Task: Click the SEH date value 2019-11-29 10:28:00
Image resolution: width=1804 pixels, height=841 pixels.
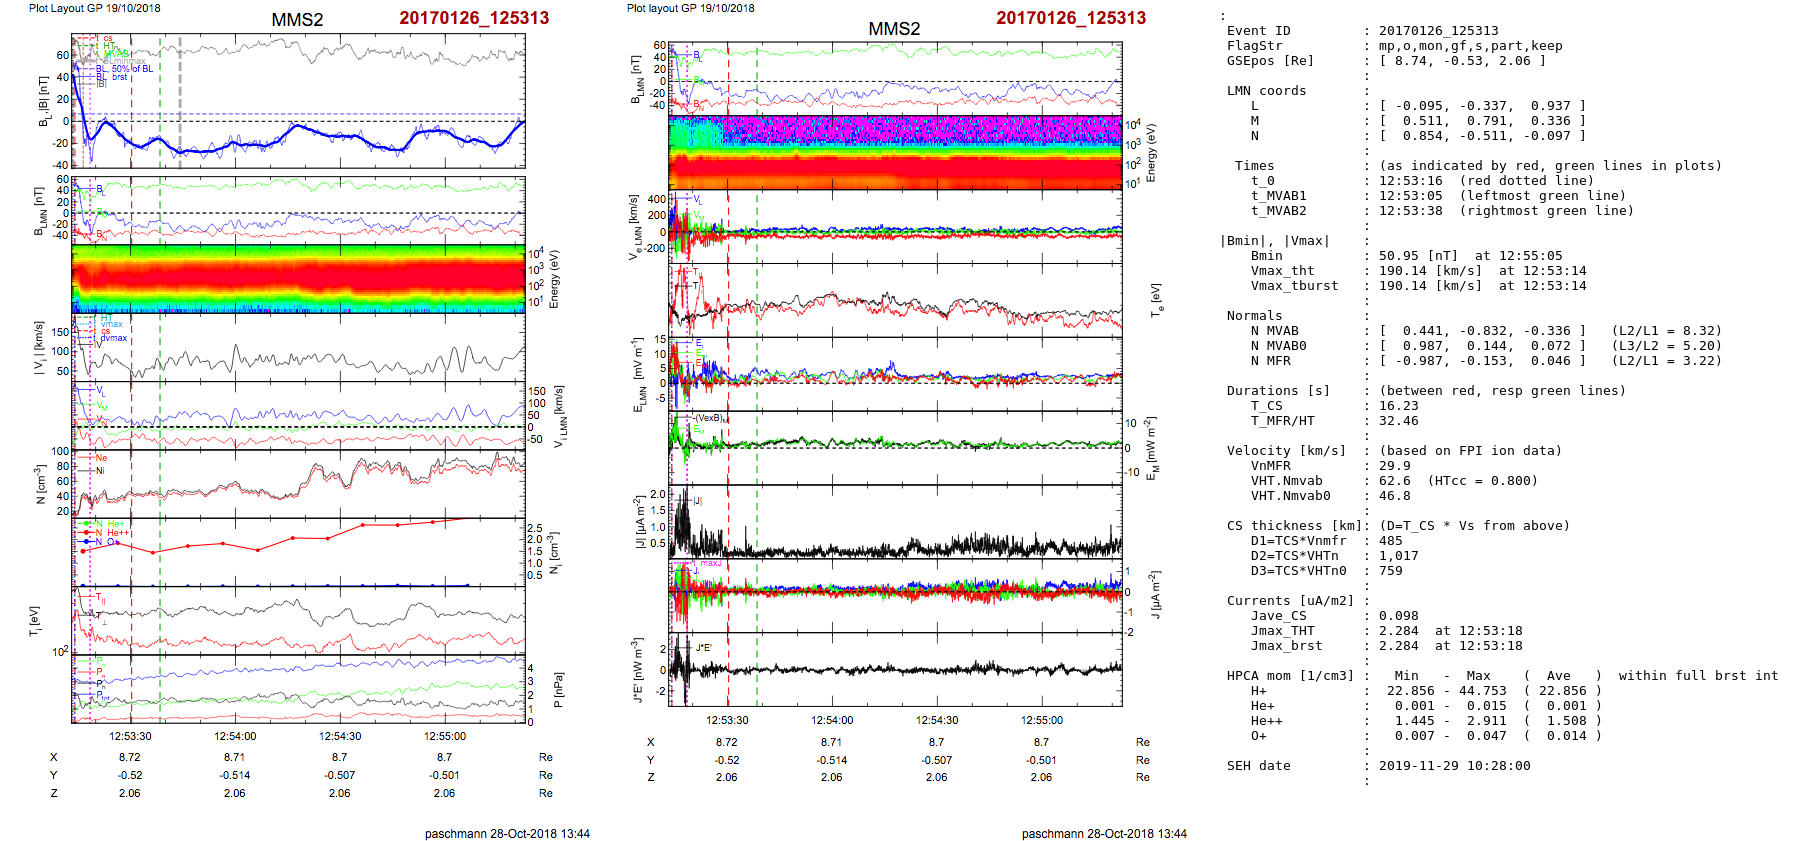Action: click(1454, 766)
